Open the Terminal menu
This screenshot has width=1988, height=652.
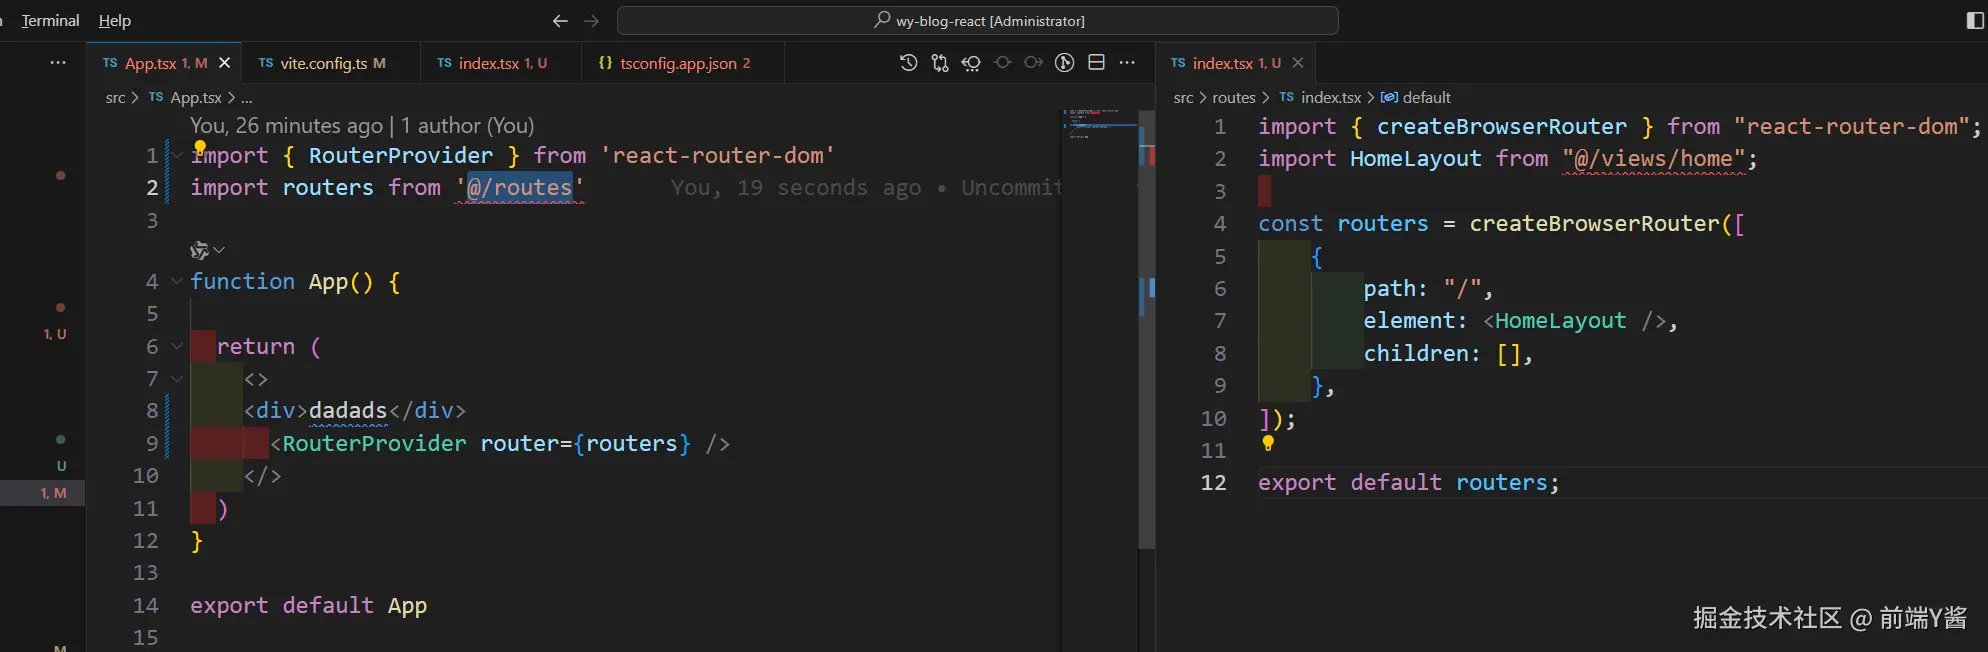50,21
